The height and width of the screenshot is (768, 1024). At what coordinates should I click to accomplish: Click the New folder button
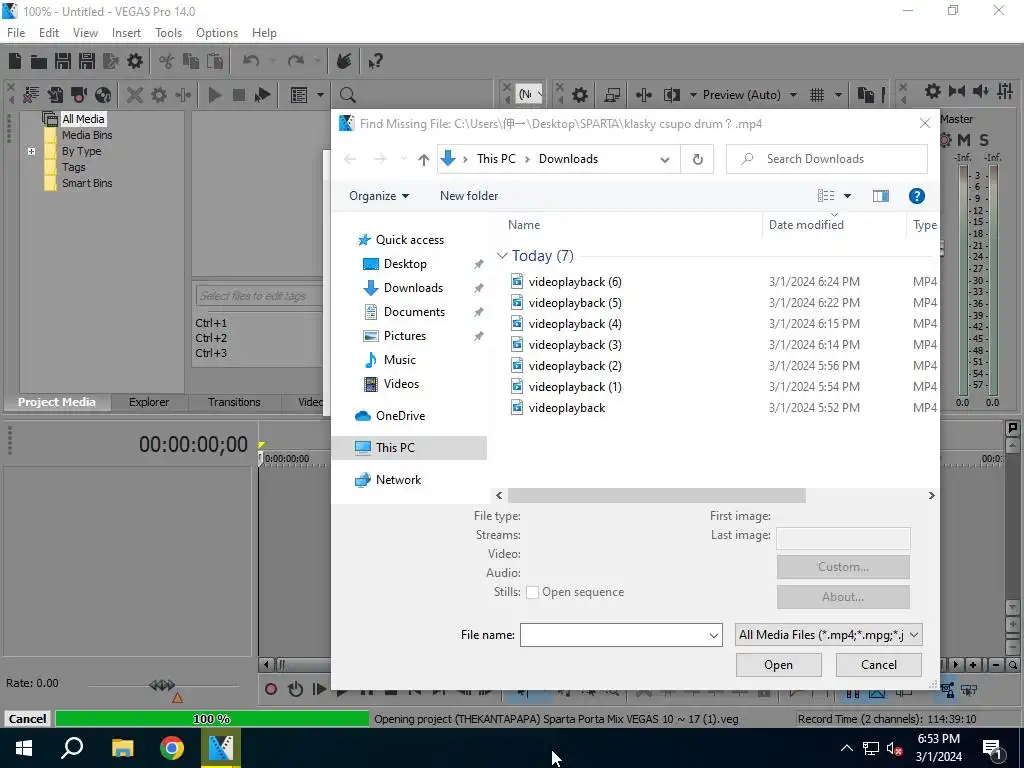(x=469, y=196)
